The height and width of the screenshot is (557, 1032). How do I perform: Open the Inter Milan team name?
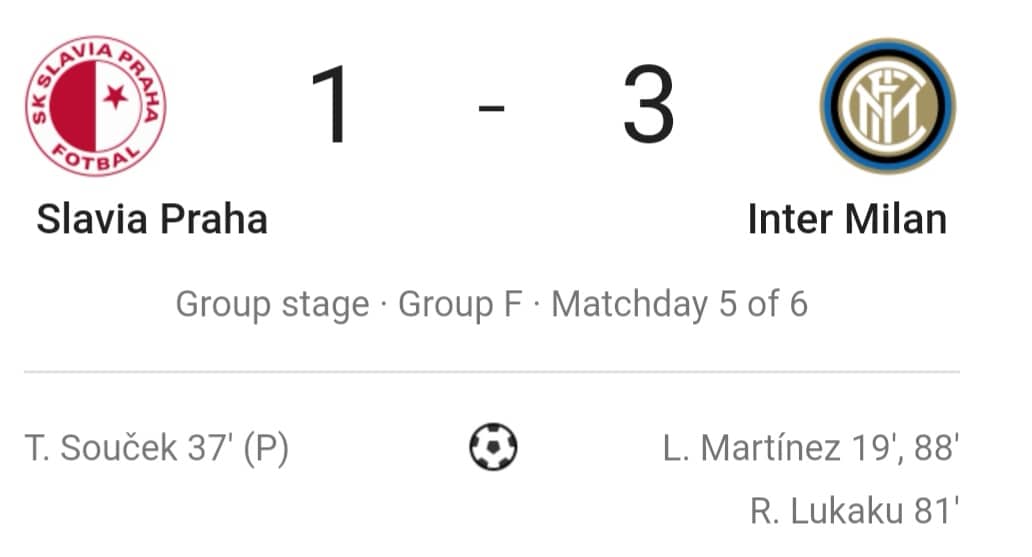847,219
